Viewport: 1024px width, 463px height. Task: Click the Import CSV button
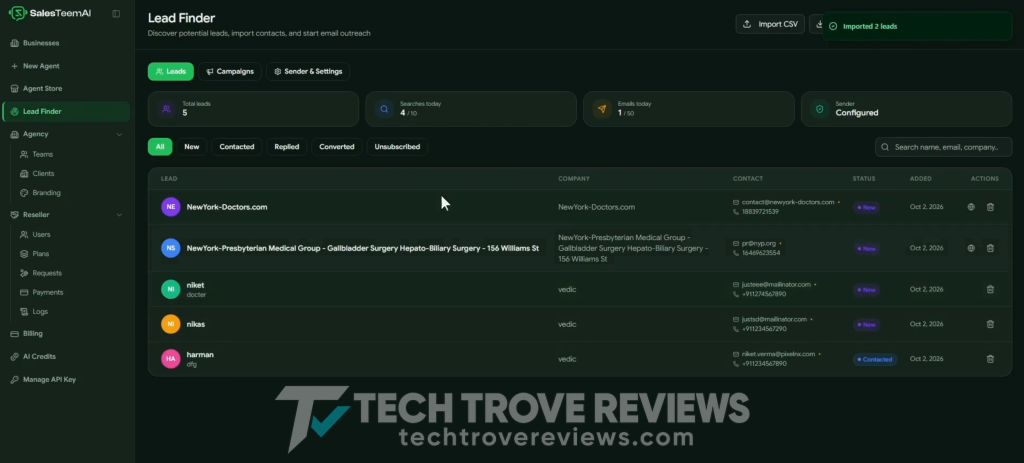click(770, 24)
